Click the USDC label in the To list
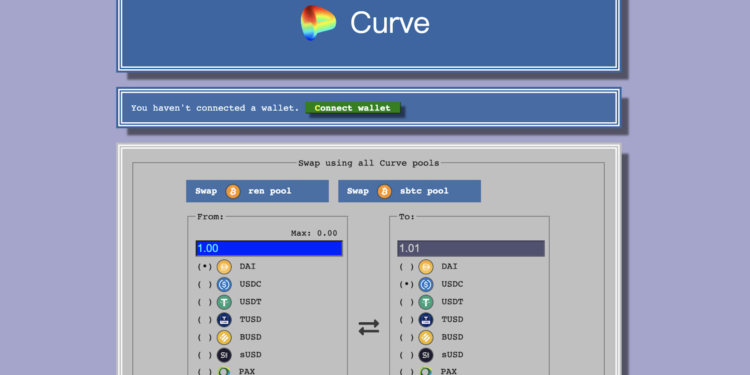750x375 pixels. click(x=452, y=284)
